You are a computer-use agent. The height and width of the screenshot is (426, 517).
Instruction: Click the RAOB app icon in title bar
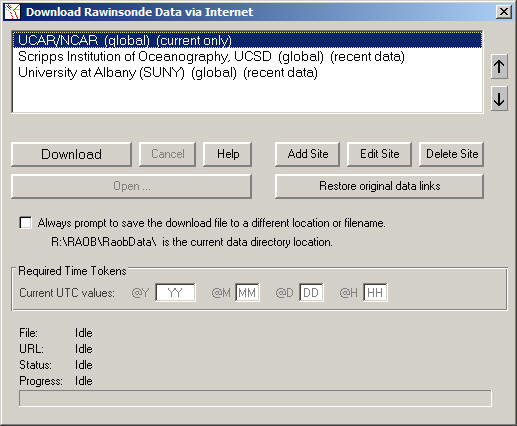pos(12,12)
